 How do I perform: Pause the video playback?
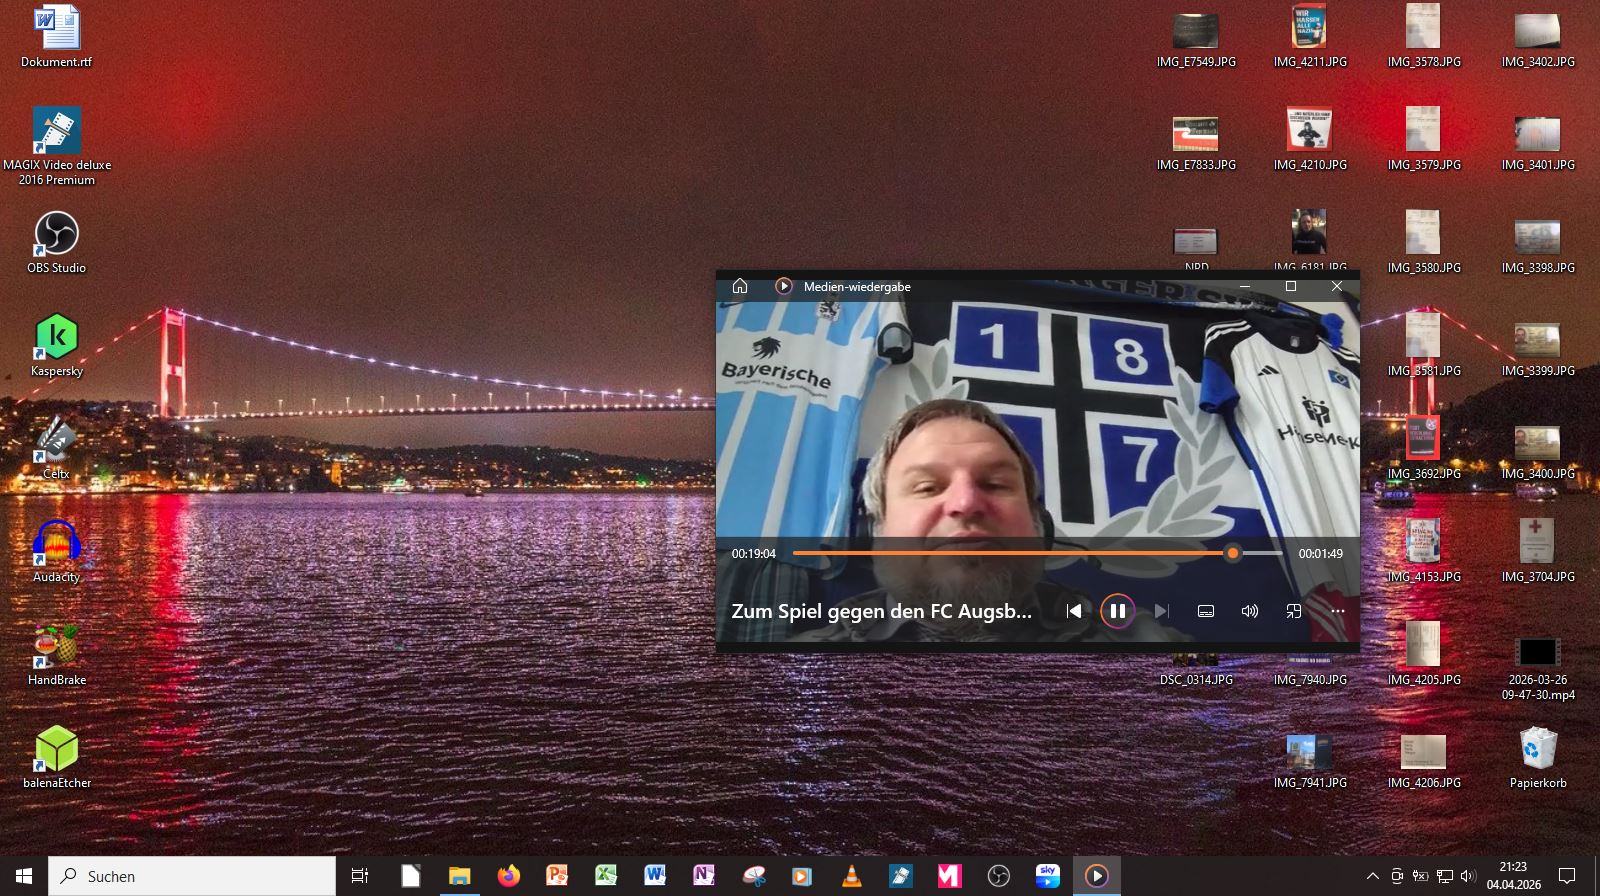point(1117,611)
